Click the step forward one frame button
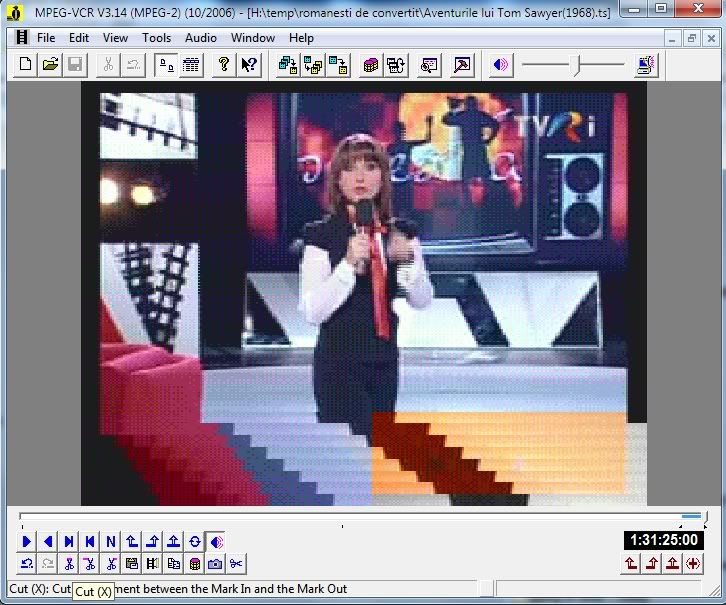The image size is (726, 605). [69, 541]
